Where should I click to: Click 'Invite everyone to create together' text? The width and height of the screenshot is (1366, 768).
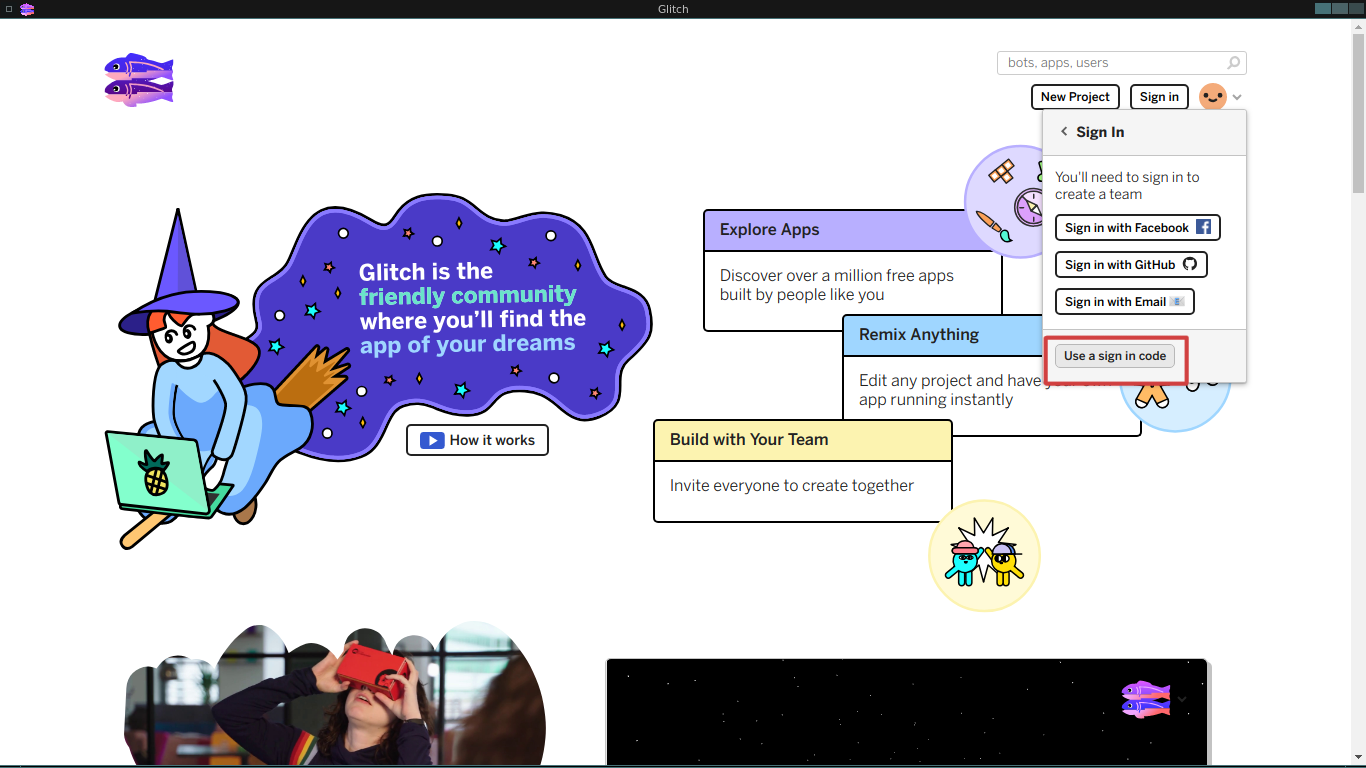click(792, 486)
